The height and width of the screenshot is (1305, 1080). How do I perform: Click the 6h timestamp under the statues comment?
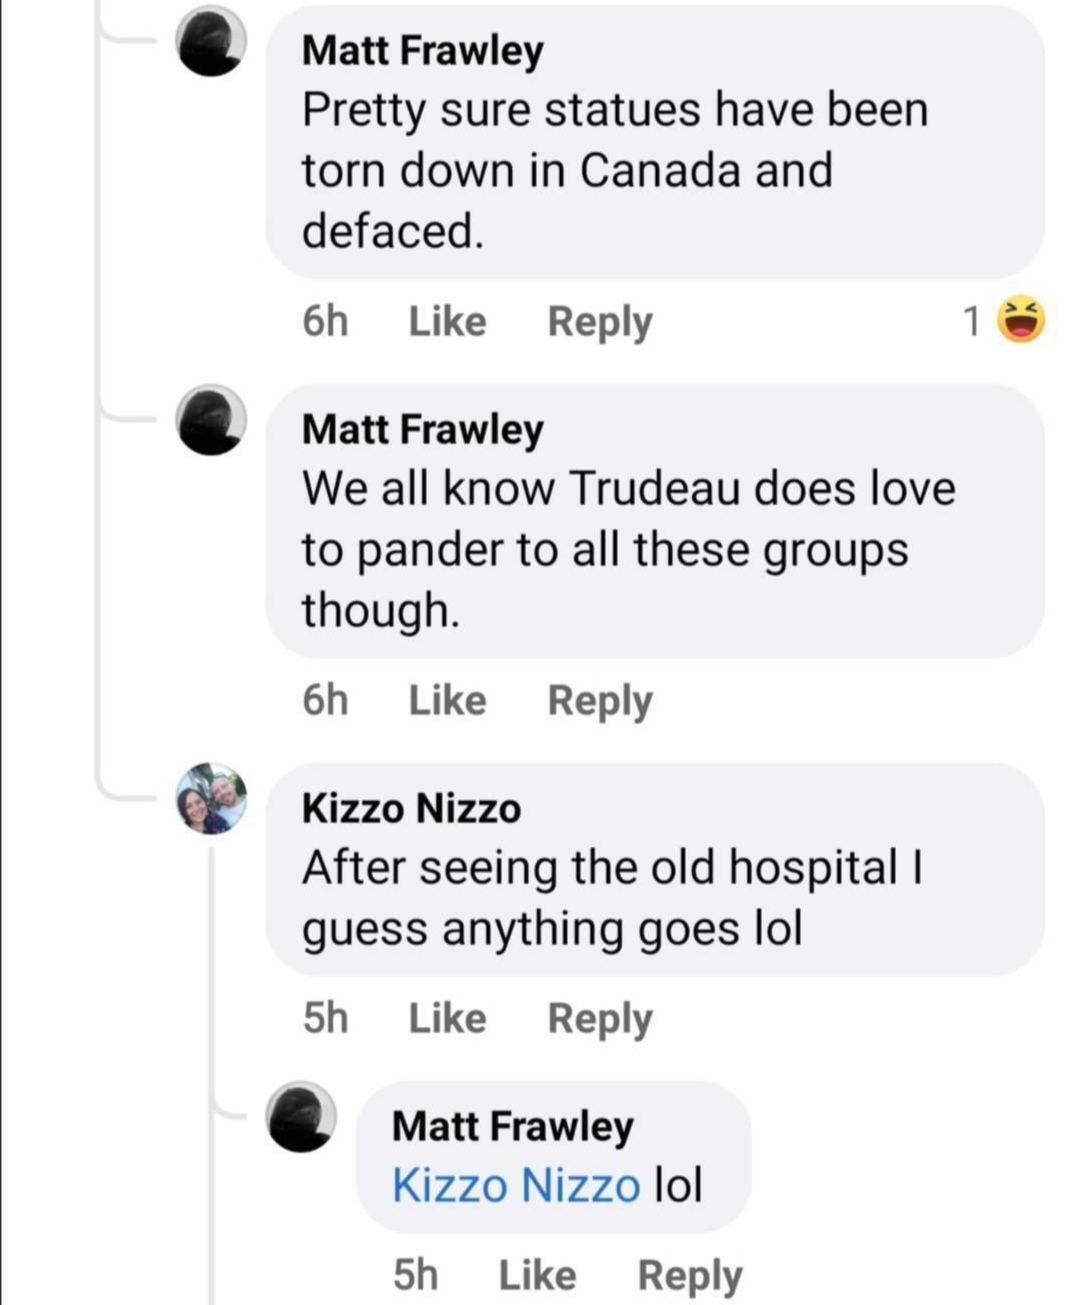pyautogui.click(x=325, y=322)
